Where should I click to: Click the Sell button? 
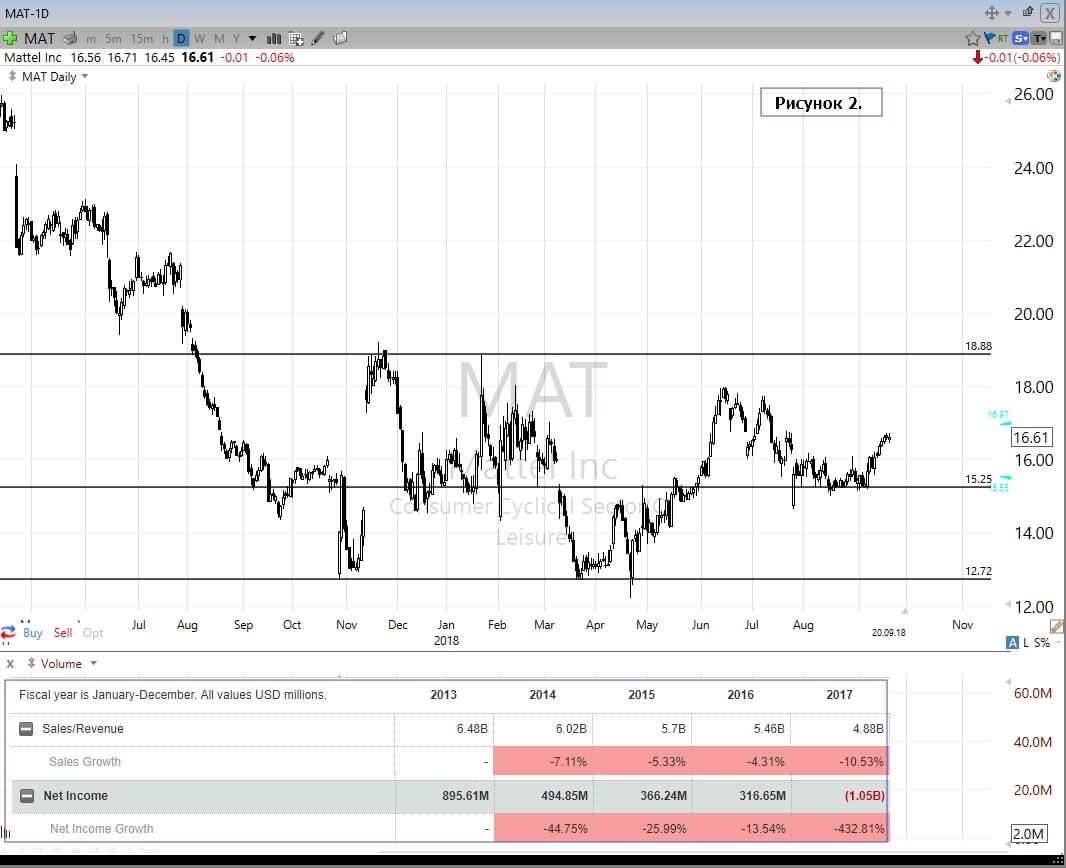coord(63,633)
